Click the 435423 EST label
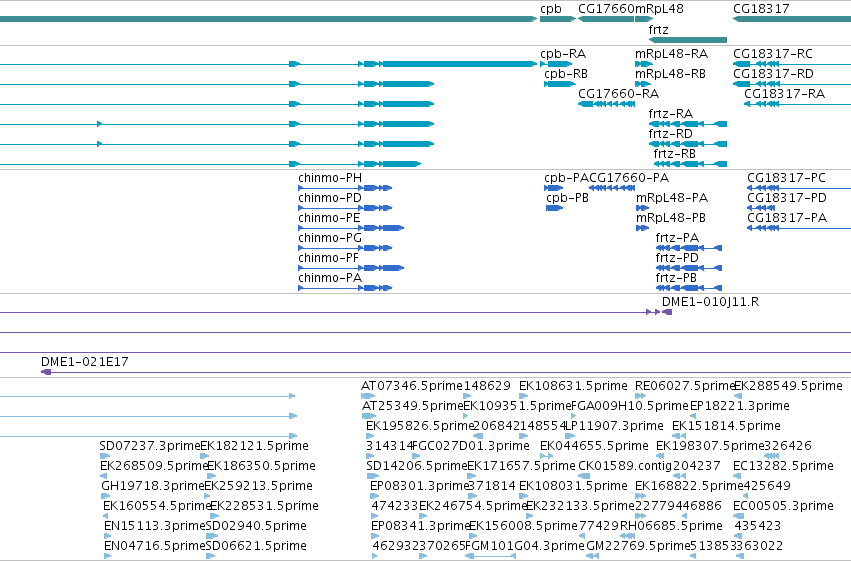The width and height of the screenshot is (851, 561). (758, 526)
